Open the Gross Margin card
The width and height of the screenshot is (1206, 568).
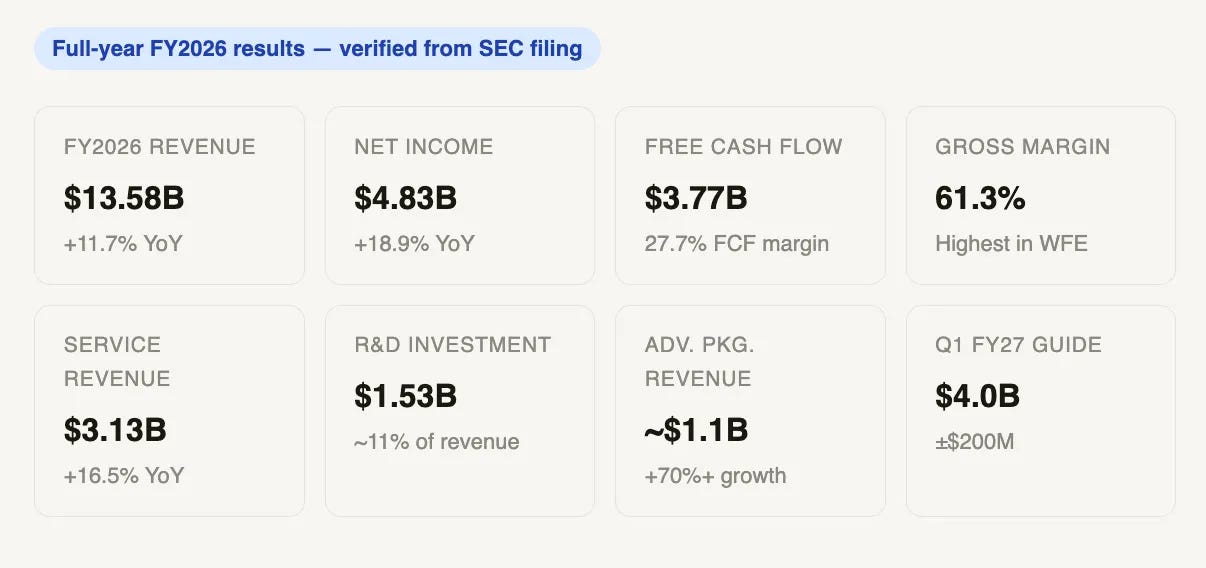pos(1040,195)
